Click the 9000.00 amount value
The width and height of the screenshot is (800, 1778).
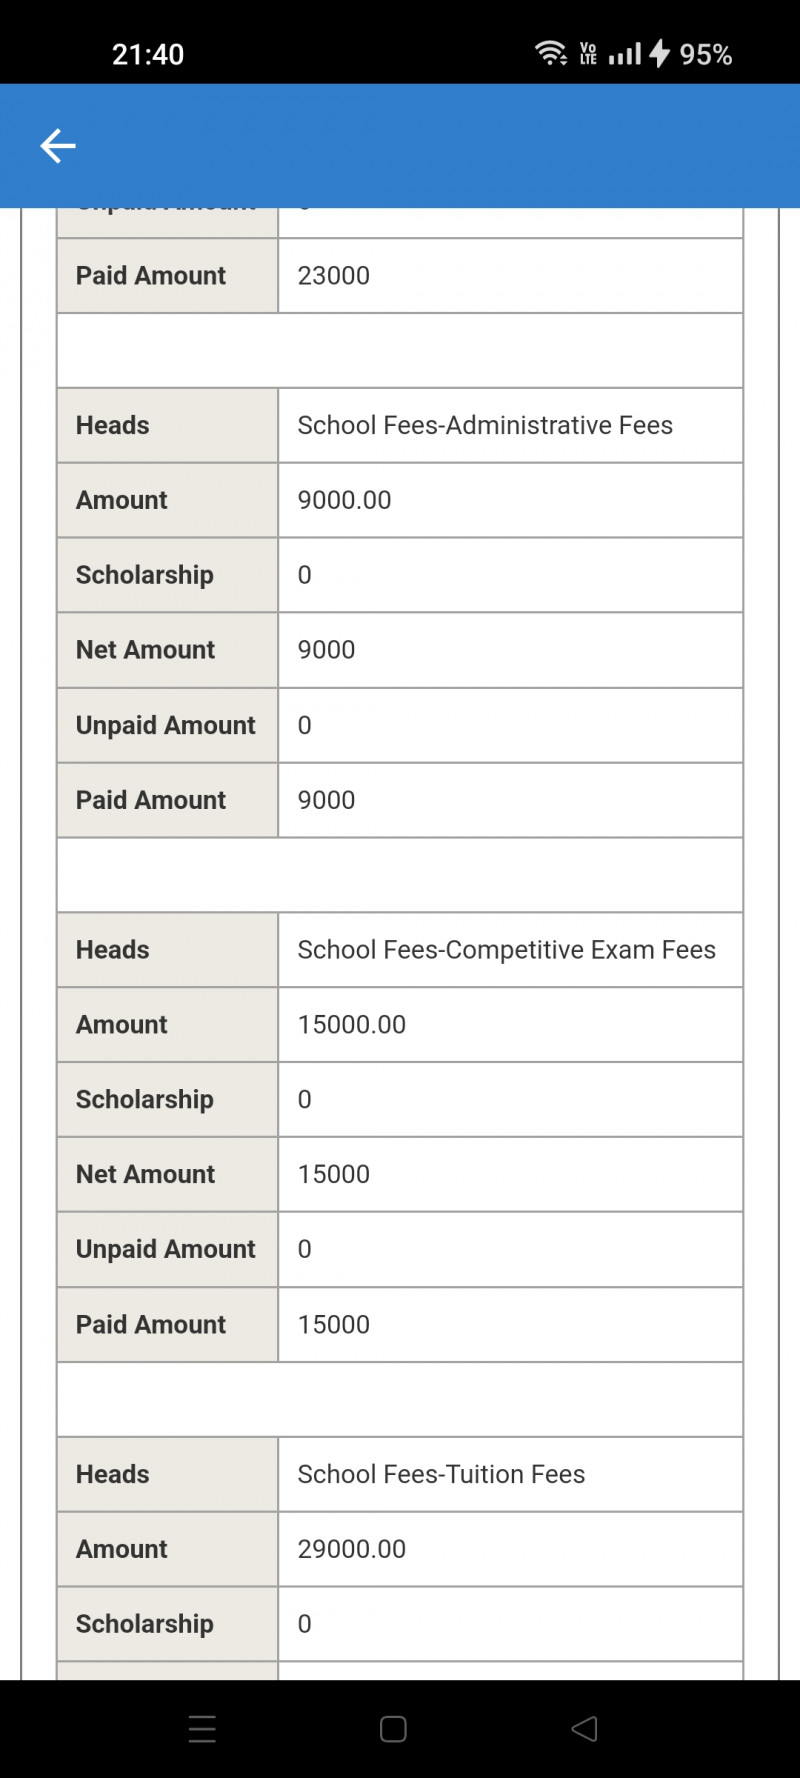344,500
